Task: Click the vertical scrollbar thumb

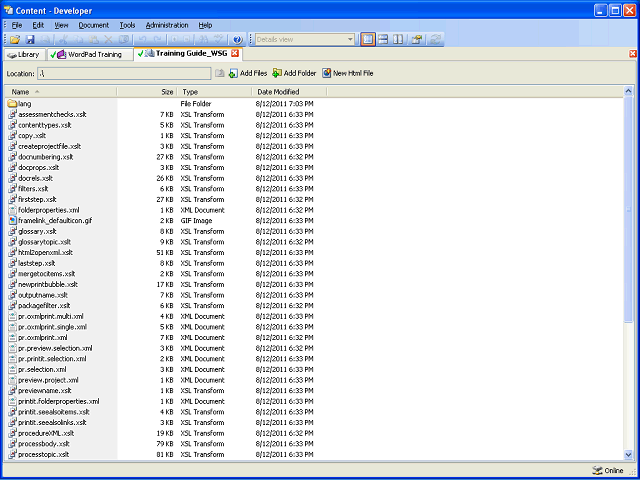Action: click(x=628, y=209)
